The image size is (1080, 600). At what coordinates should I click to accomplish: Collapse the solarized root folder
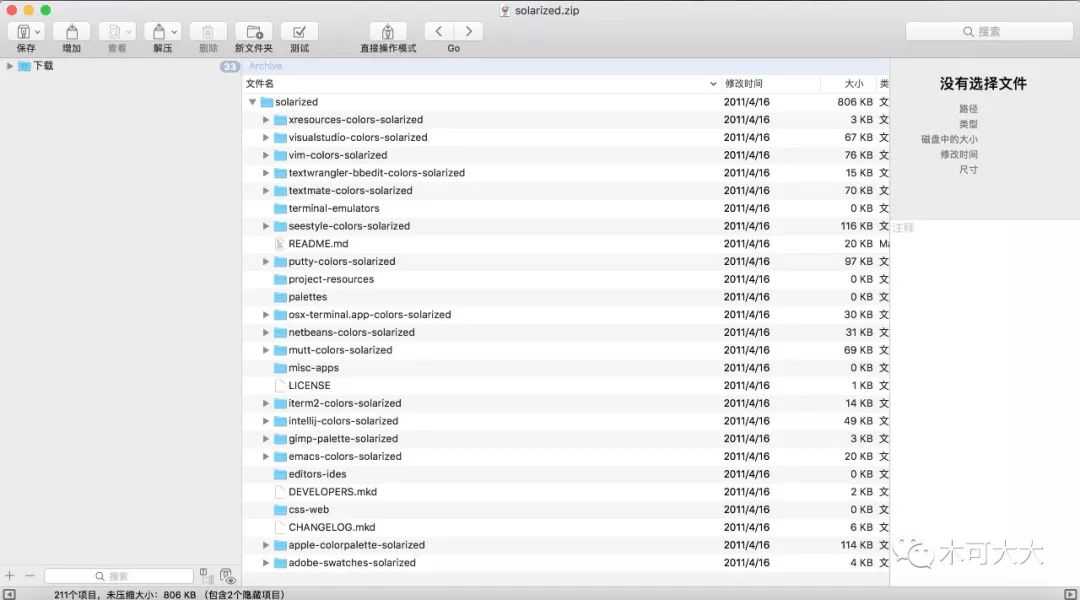(x=252, y=102)
